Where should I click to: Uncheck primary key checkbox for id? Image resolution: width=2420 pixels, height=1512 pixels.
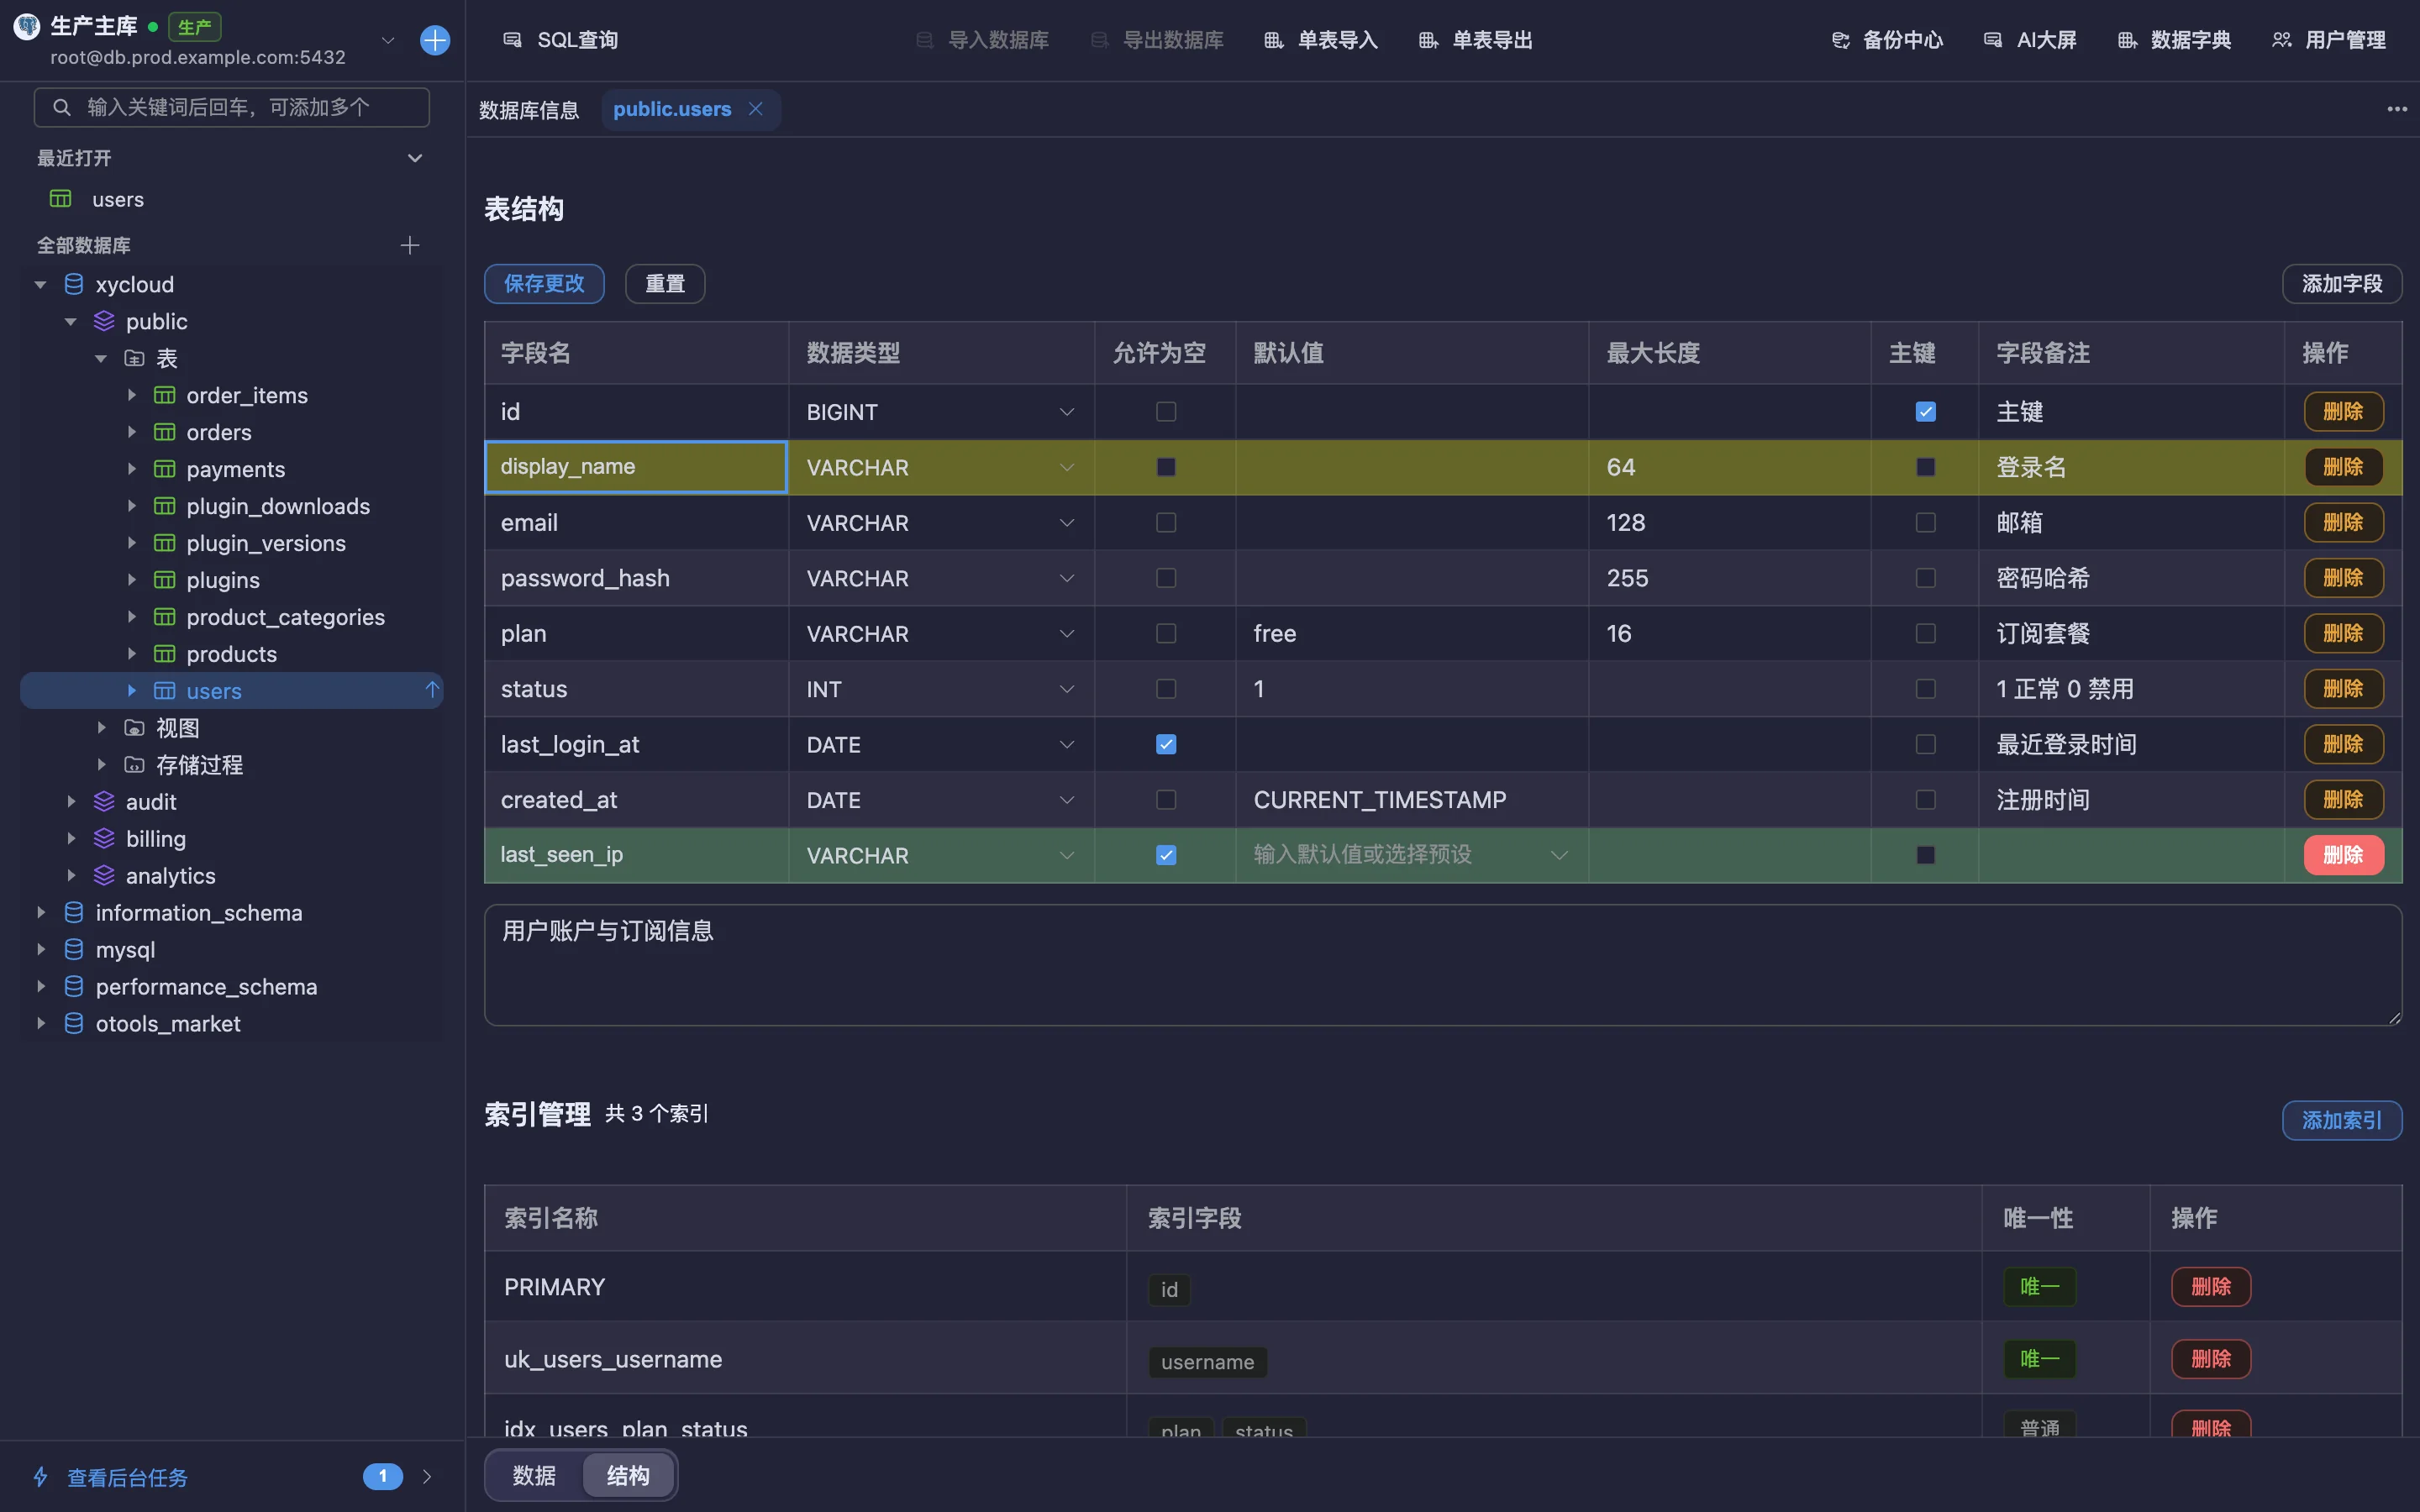(x=1925, y=411)
